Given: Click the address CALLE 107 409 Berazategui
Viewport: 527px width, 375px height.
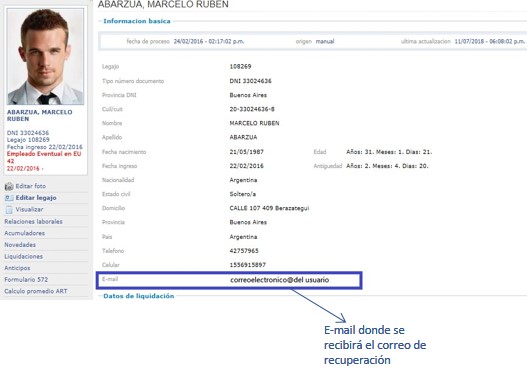Looking at the screenshot, I should tap(269, 208).
